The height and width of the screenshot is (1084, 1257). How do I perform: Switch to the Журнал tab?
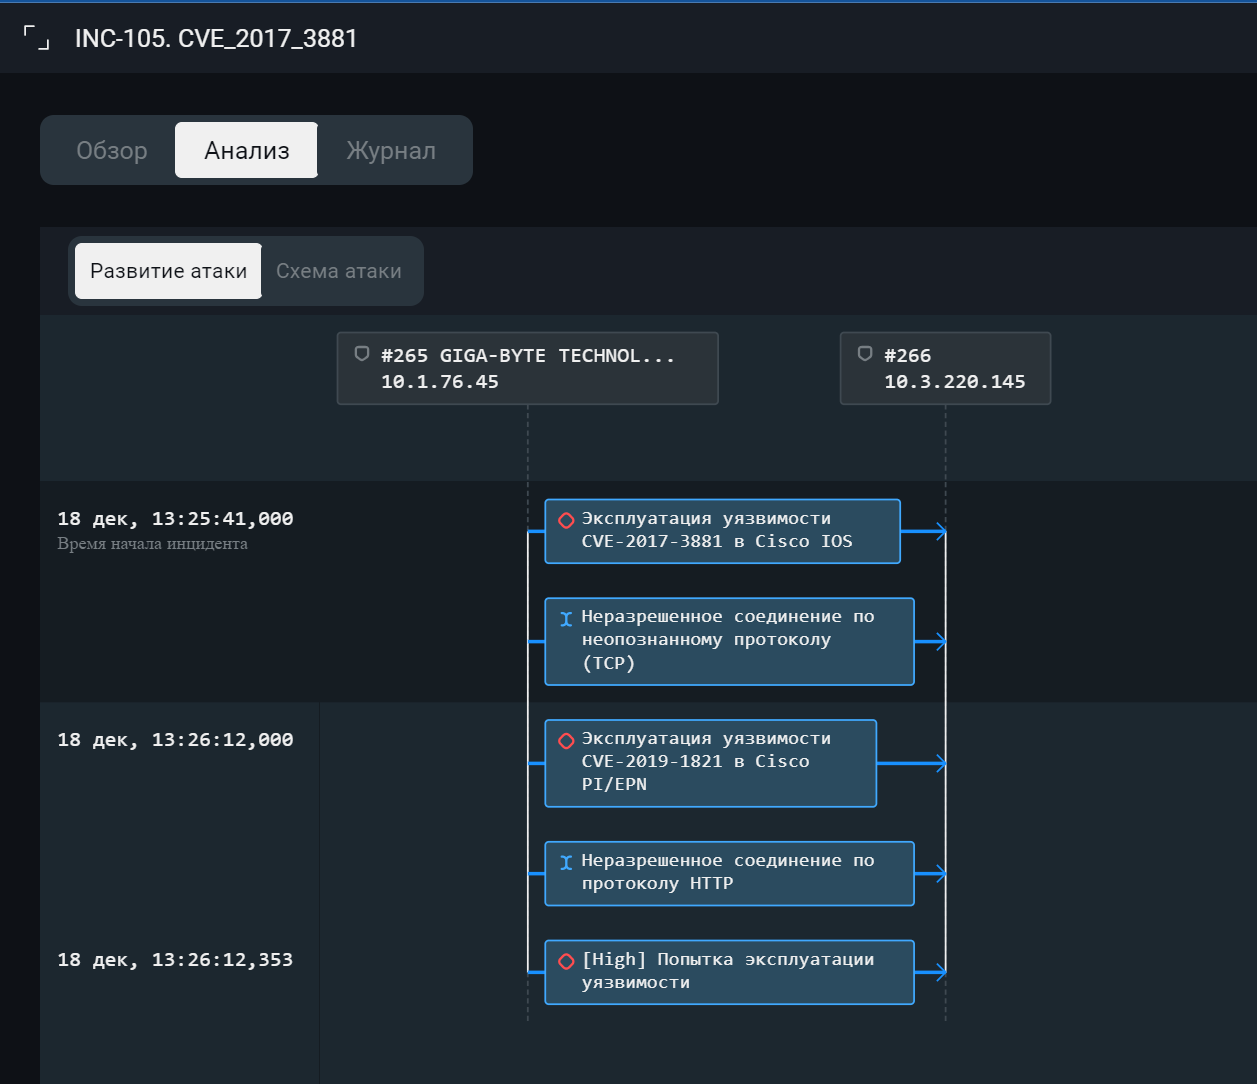tap(391, 151)
